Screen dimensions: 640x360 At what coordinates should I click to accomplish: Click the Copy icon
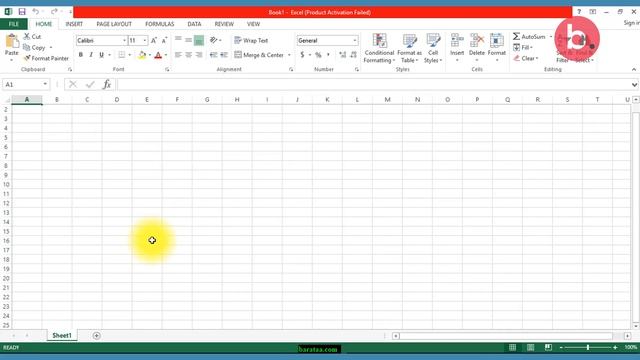coord(27,47)
